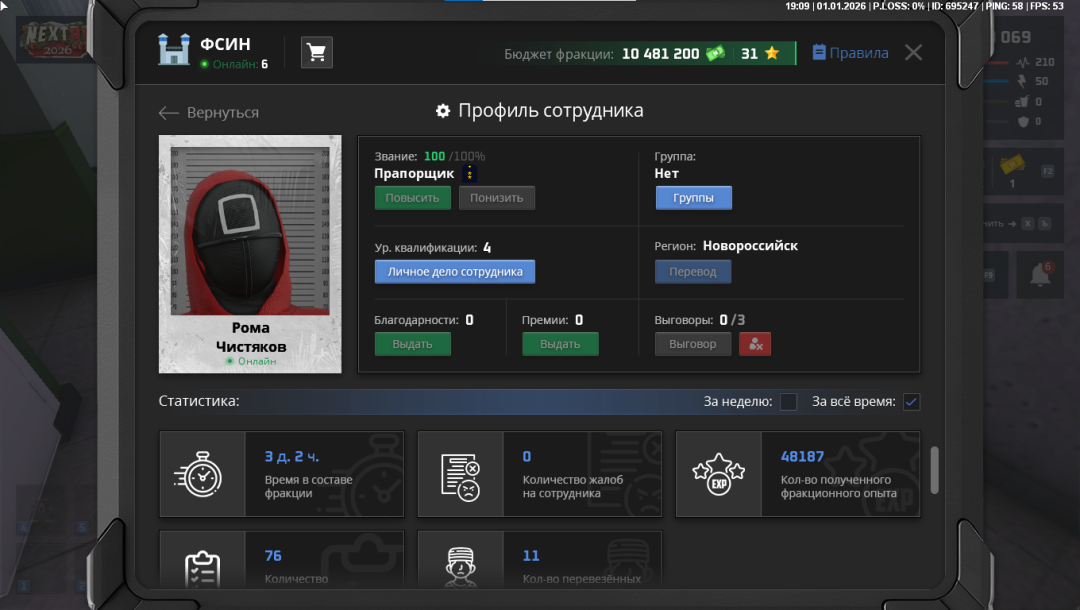The width and height of the screenshot is (1080, 610).
Task: Click Выдать under Премии
Action: click(x=560, y=344)
